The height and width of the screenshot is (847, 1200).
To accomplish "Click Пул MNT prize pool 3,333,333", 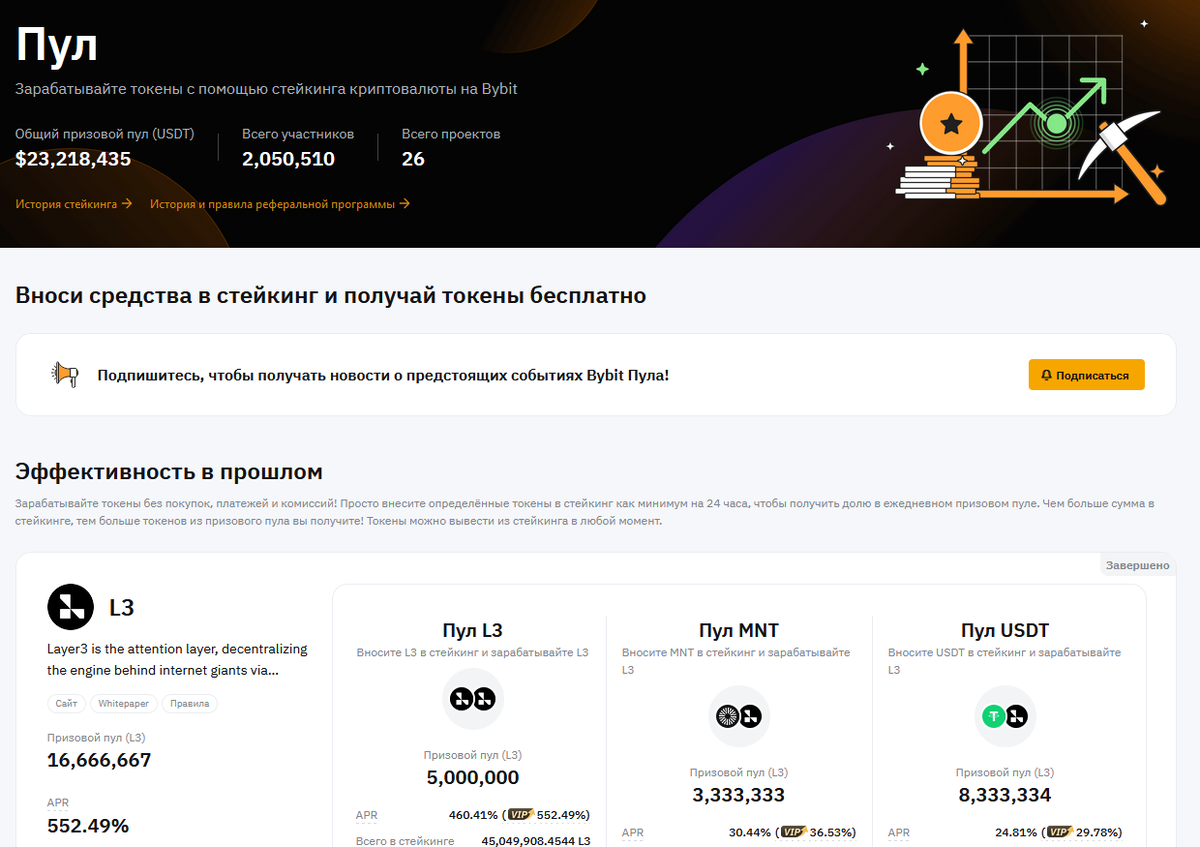I will tap(739, 795).
